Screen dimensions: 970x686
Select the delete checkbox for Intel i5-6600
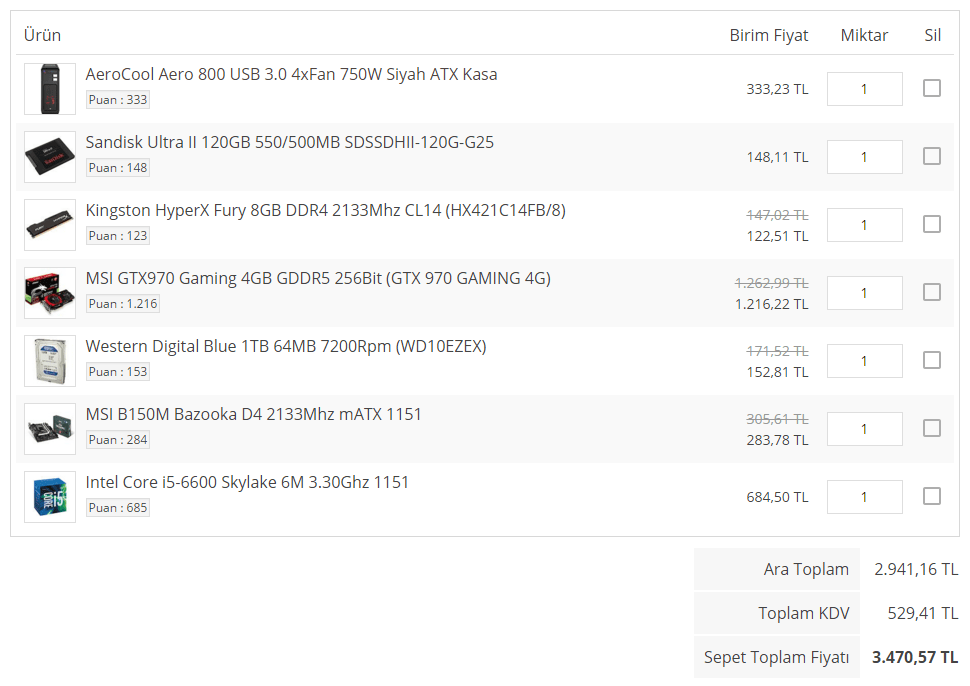coord(932,497)
